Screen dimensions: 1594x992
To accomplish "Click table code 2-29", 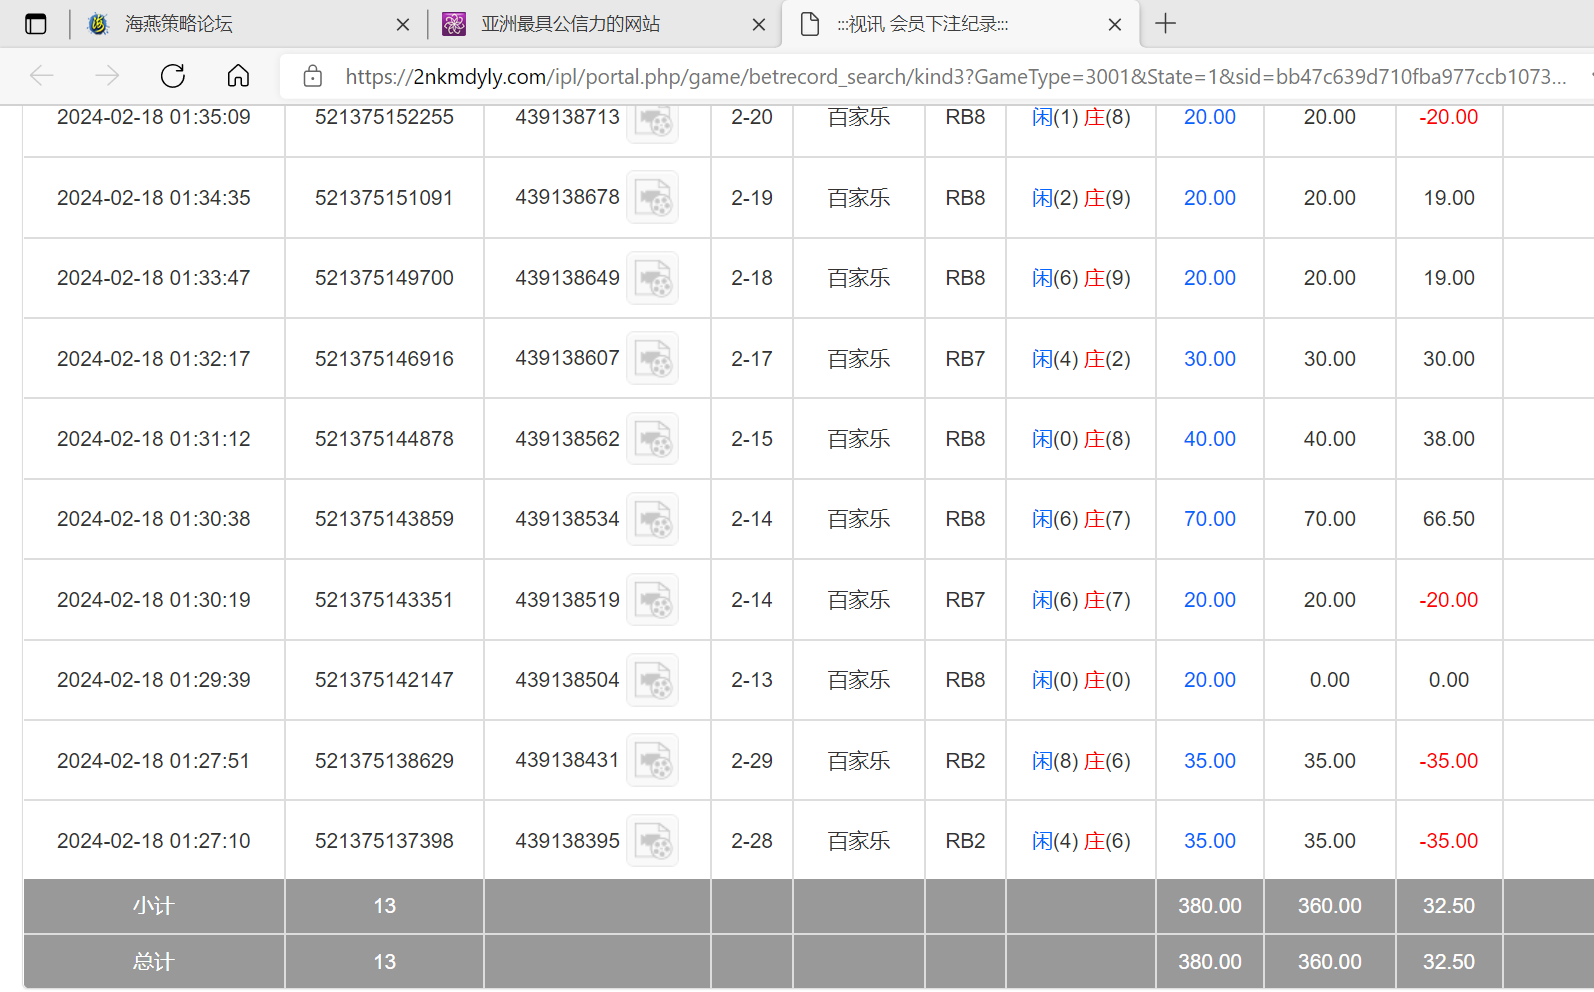I will pyautogui.click(x=752, y=761).
